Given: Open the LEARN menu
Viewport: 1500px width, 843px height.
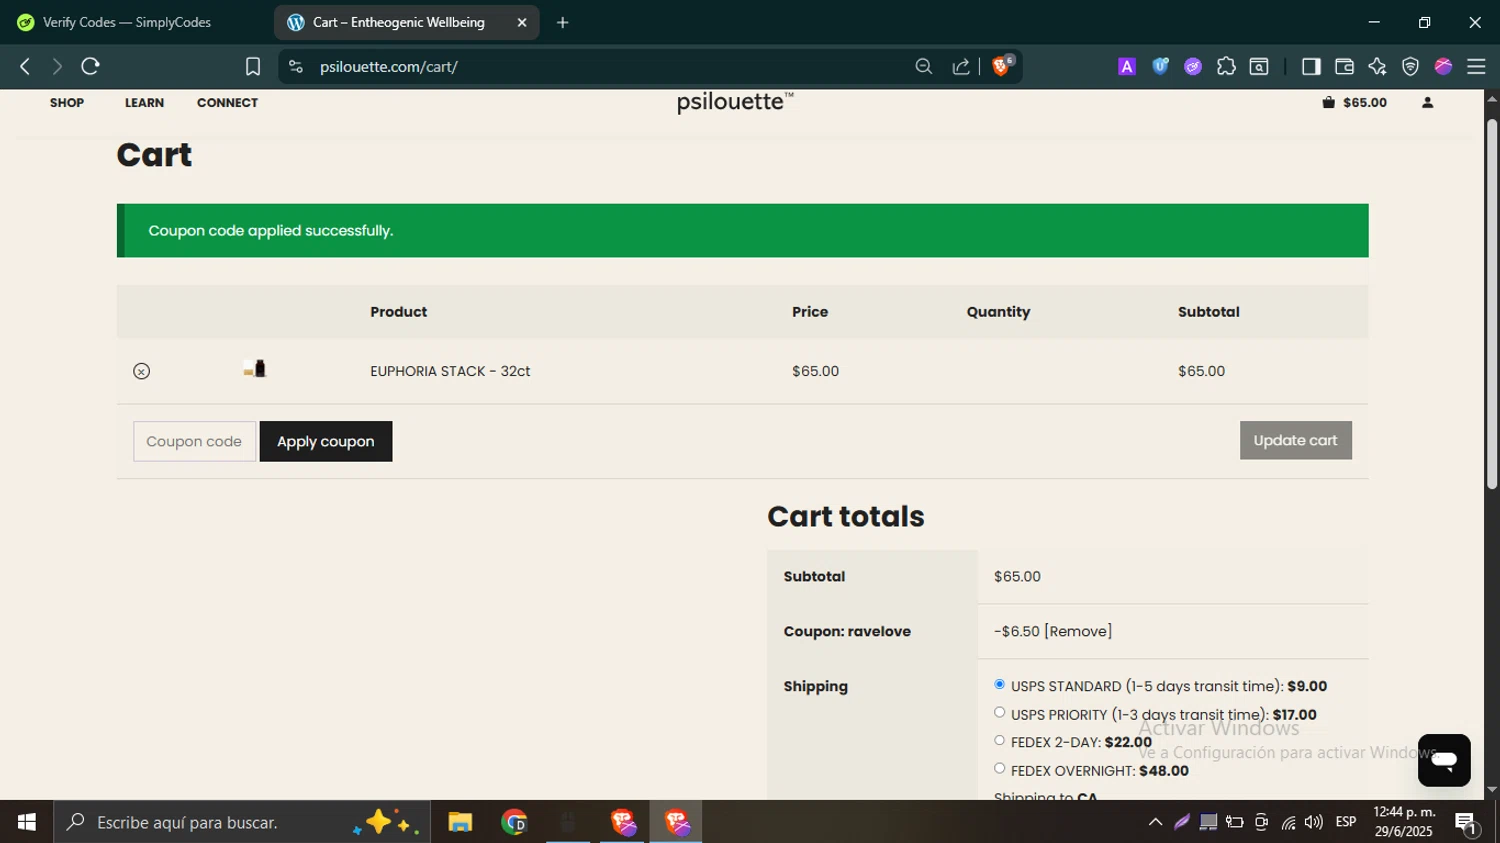Looking at the screenshot, I should coord(144,103).
